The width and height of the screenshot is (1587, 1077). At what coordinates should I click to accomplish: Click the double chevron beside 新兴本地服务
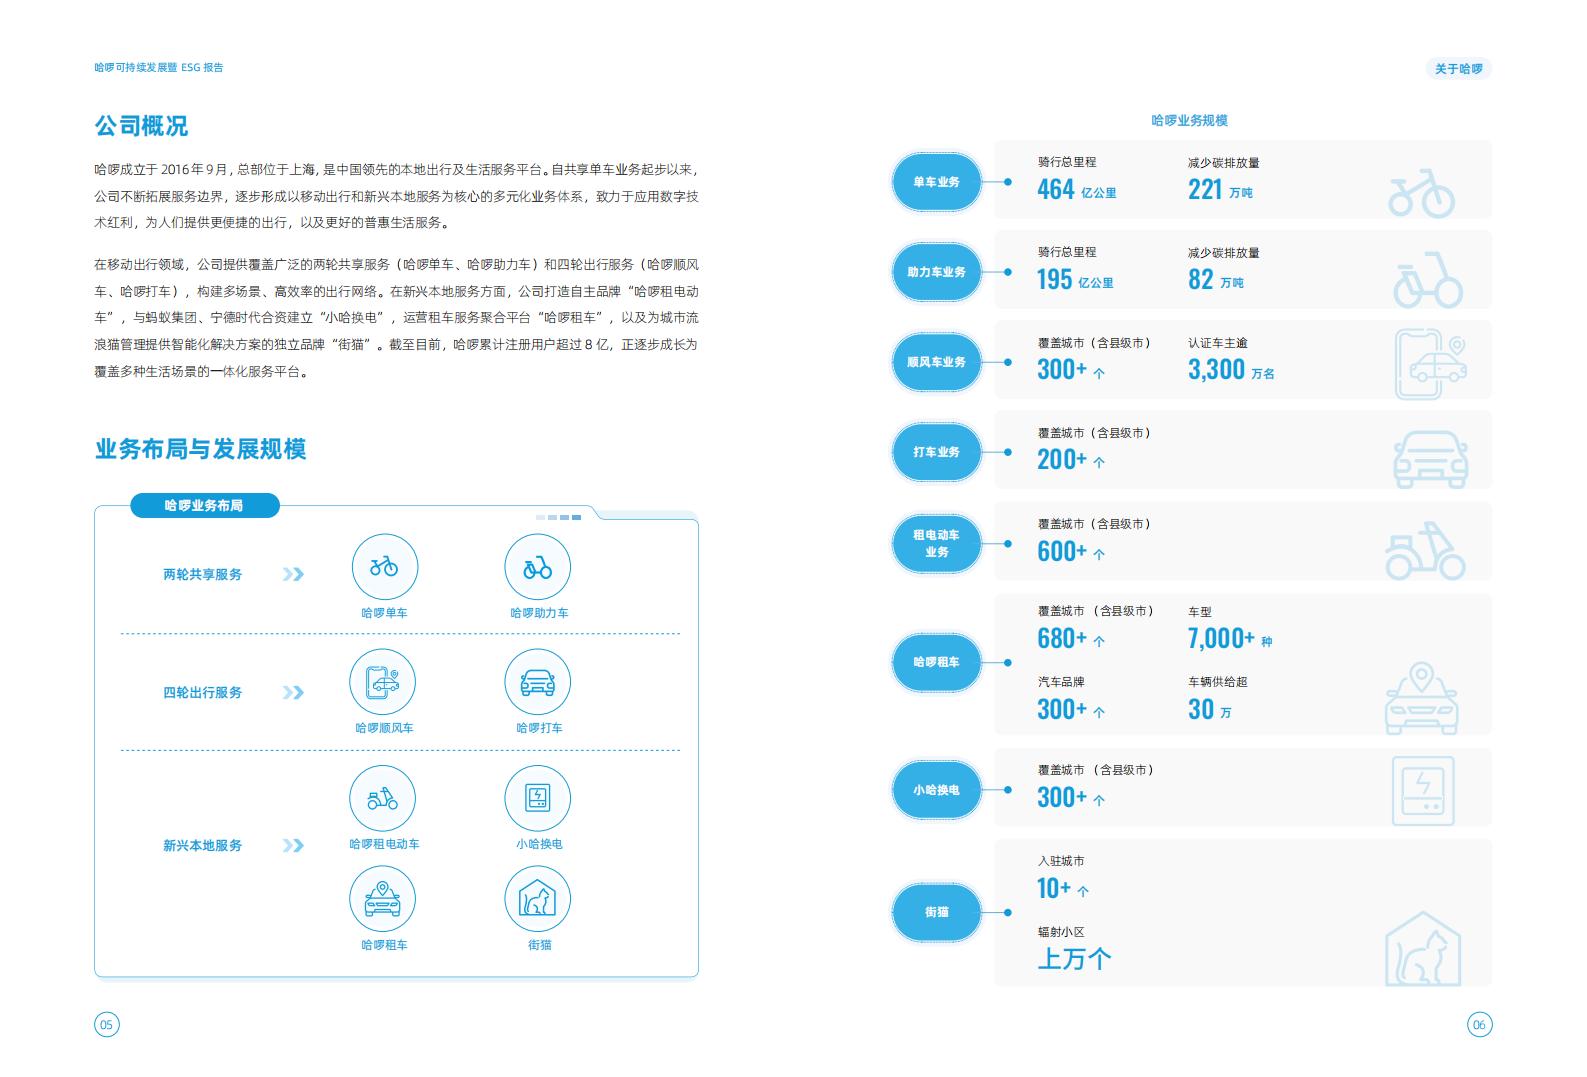click(x=293, y=846)
